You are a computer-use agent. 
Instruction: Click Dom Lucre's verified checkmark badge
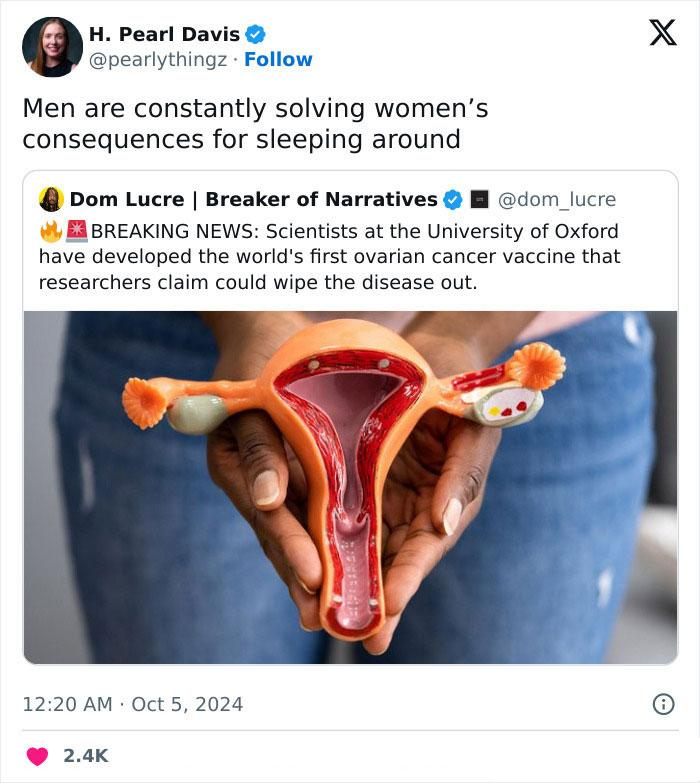click(x=453, y=200)
